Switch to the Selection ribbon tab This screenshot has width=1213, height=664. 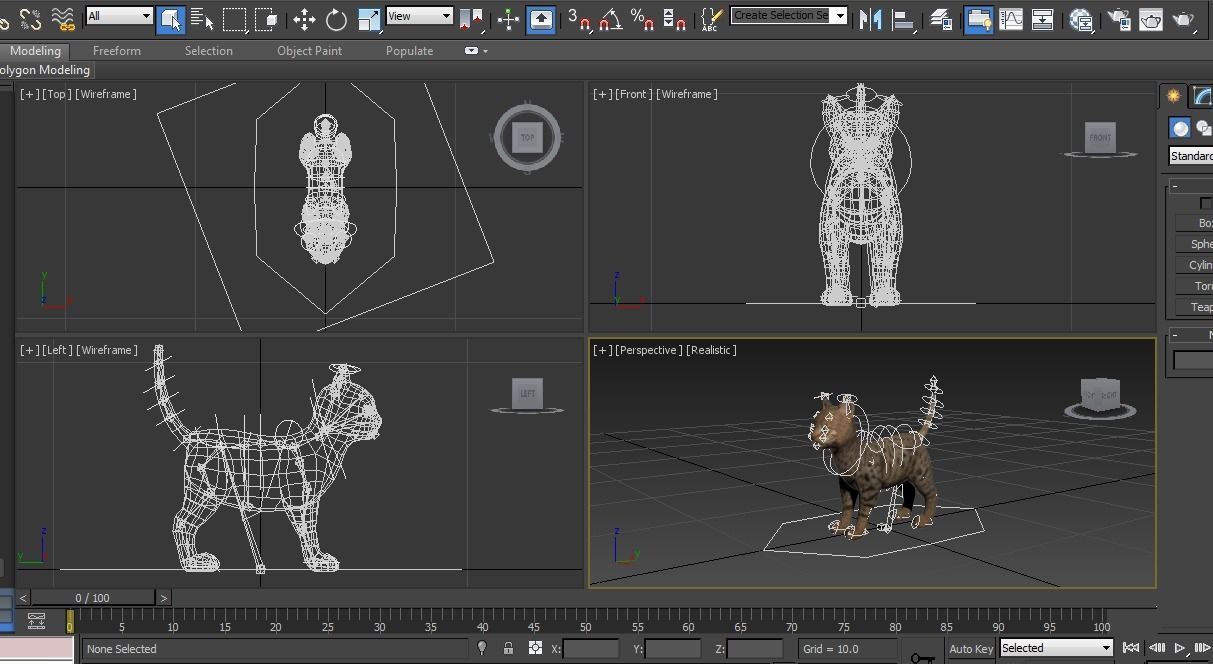208,51
